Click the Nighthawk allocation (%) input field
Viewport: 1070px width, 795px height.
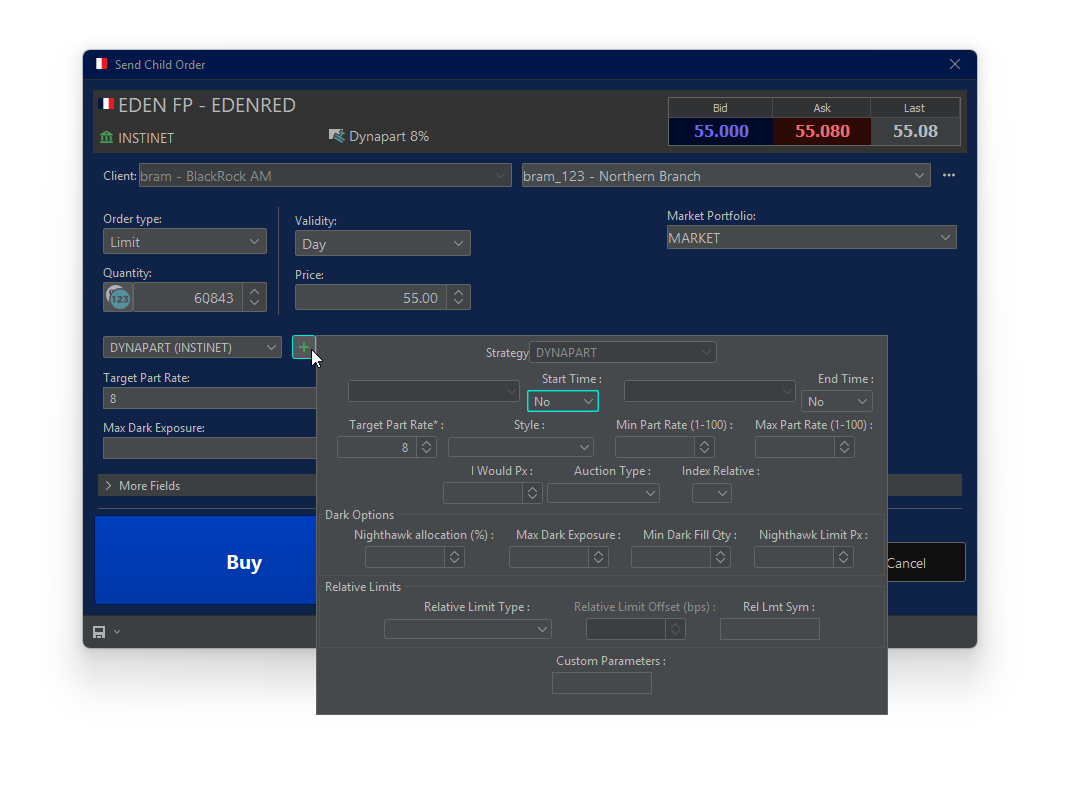(405, 557)
